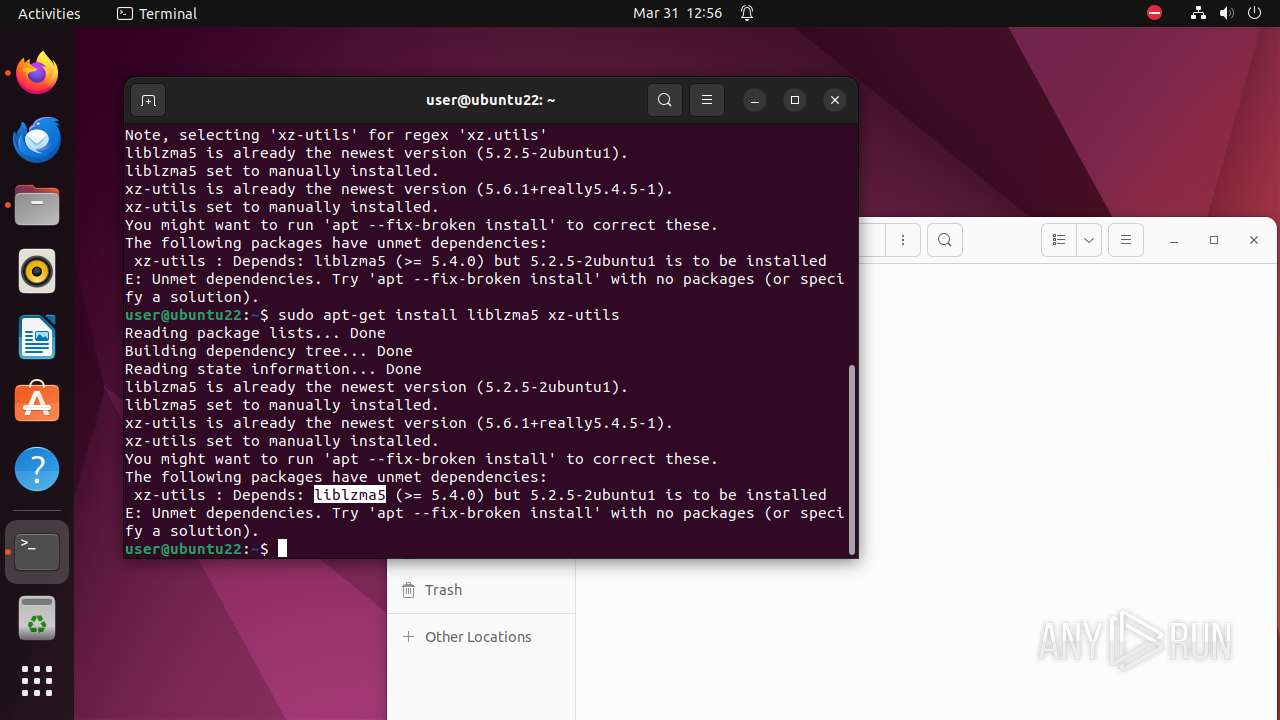Open Ubuntu Software from dock
Image resolution: width=1280 pixels, height=720 pixels.
tap(37, 403)
